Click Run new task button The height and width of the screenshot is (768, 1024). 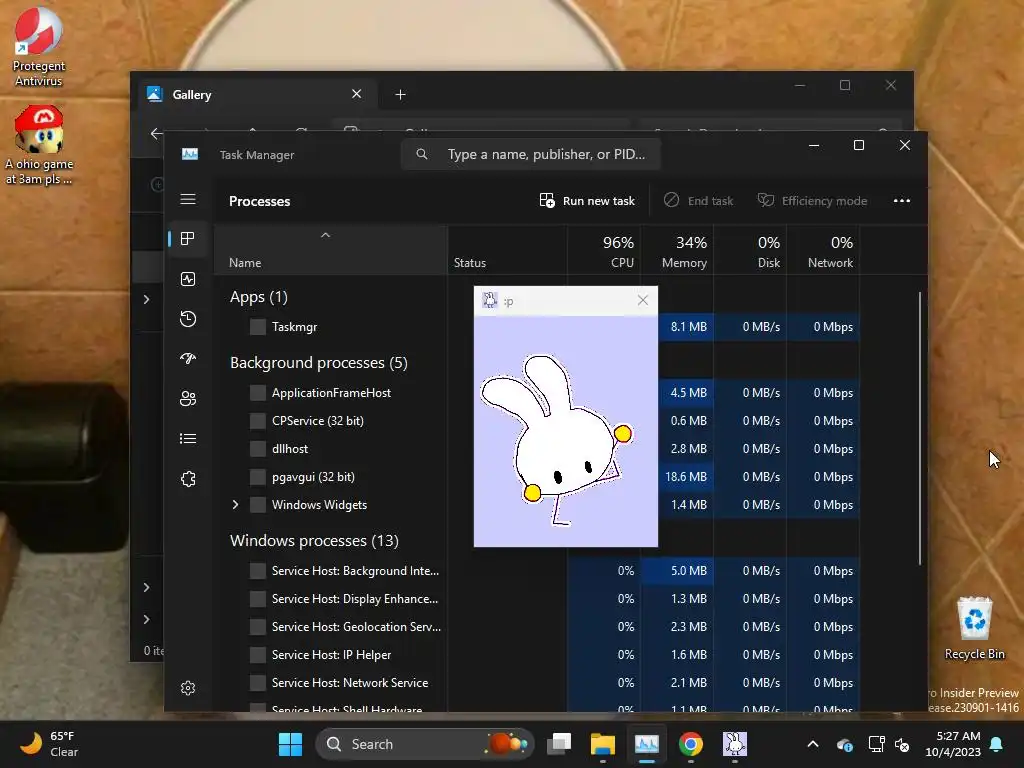click(x=587, y=200)
